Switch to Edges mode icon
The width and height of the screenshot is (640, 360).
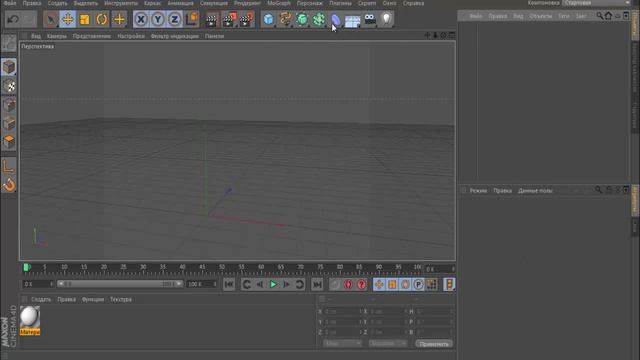point(9,123)
